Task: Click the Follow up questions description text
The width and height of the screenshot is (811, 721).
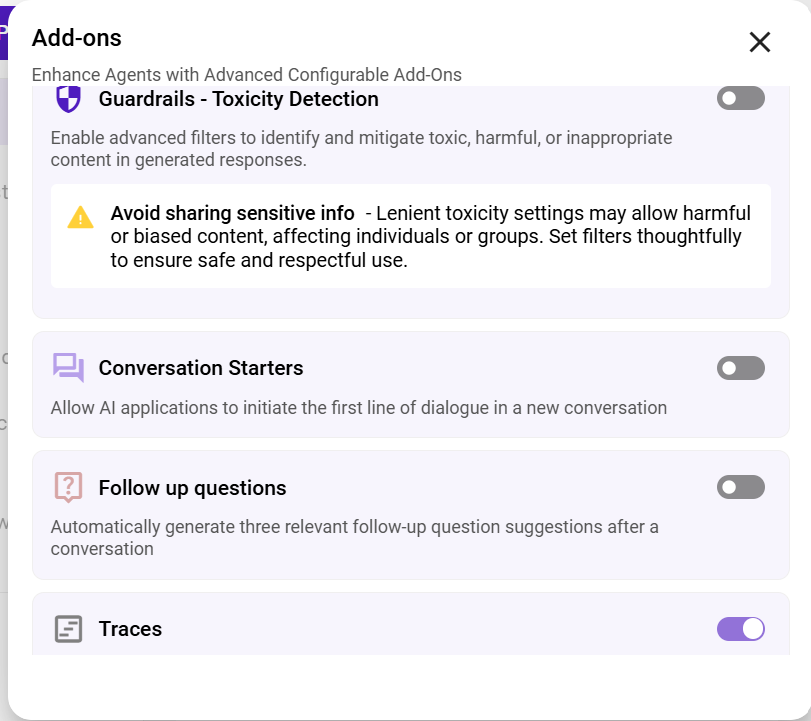Action: point(354,537)
